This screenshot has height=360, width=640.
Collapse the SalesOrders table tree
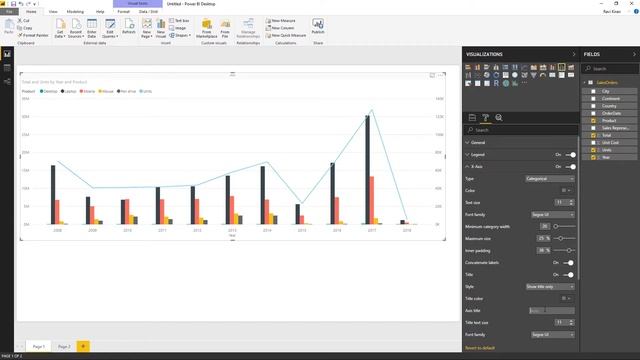585,82
